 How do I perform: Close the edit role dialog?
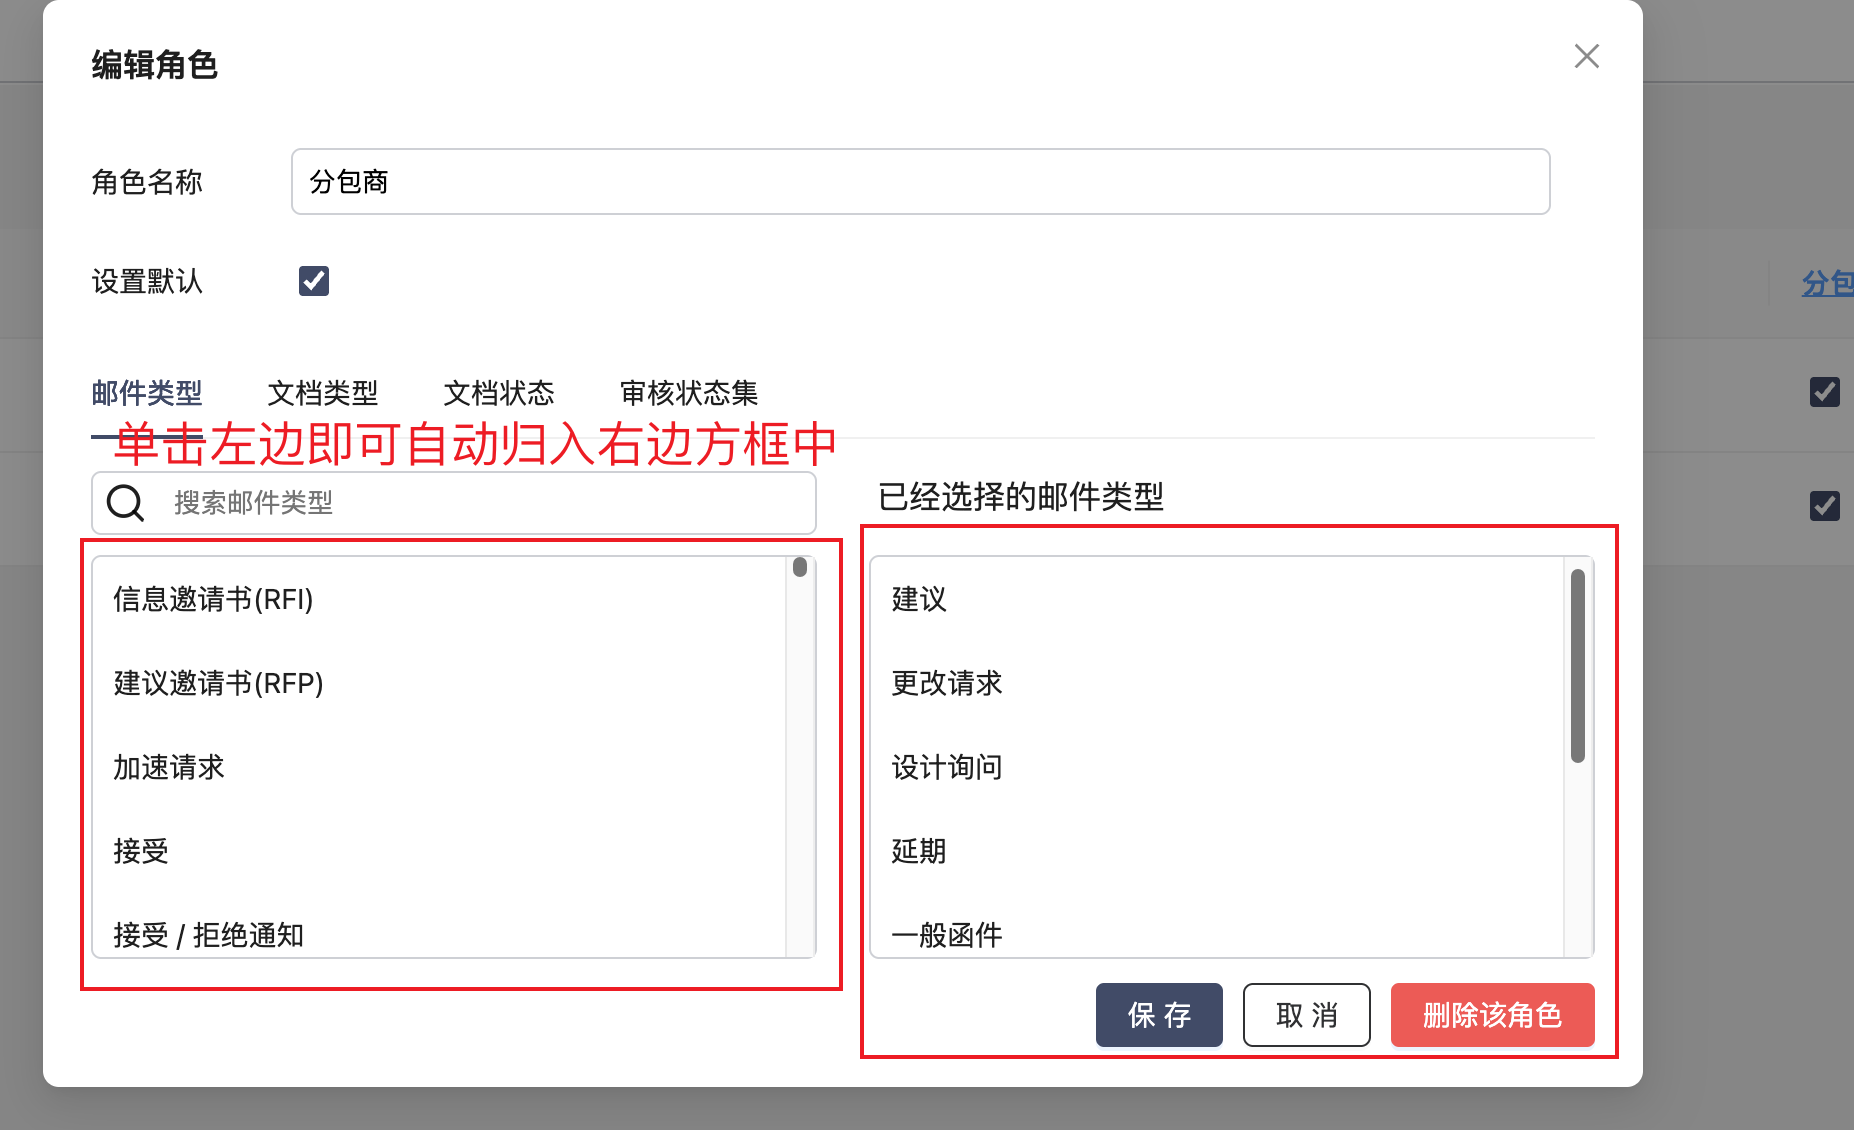click(1586, 56)
